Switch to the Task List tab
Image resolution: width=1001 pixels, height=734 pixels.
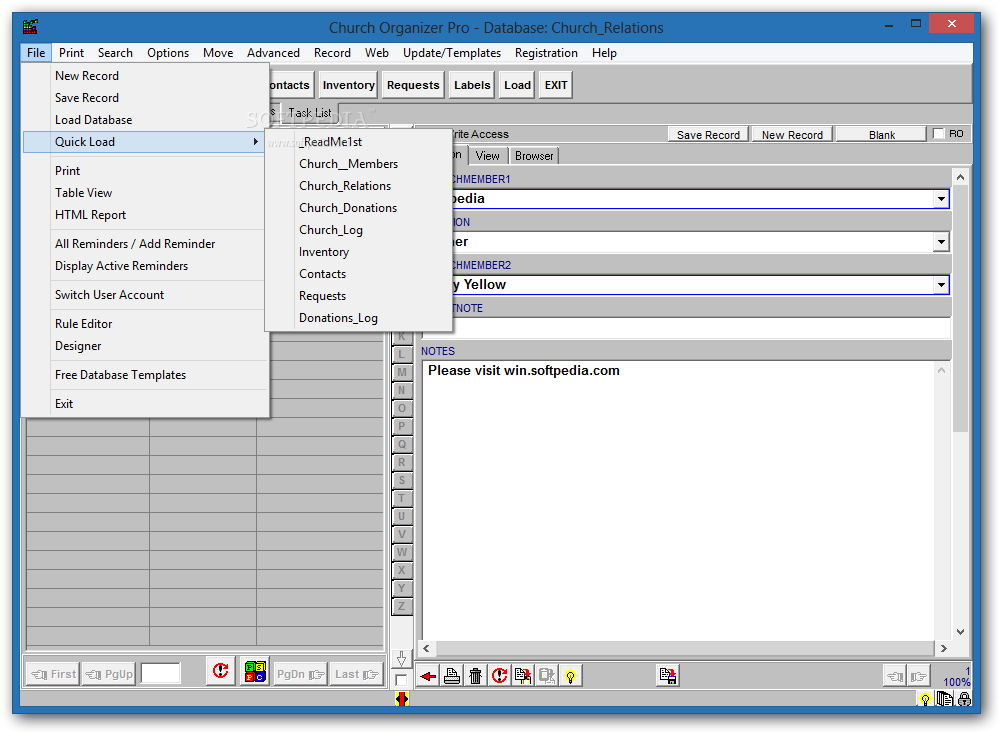[310, 113]
